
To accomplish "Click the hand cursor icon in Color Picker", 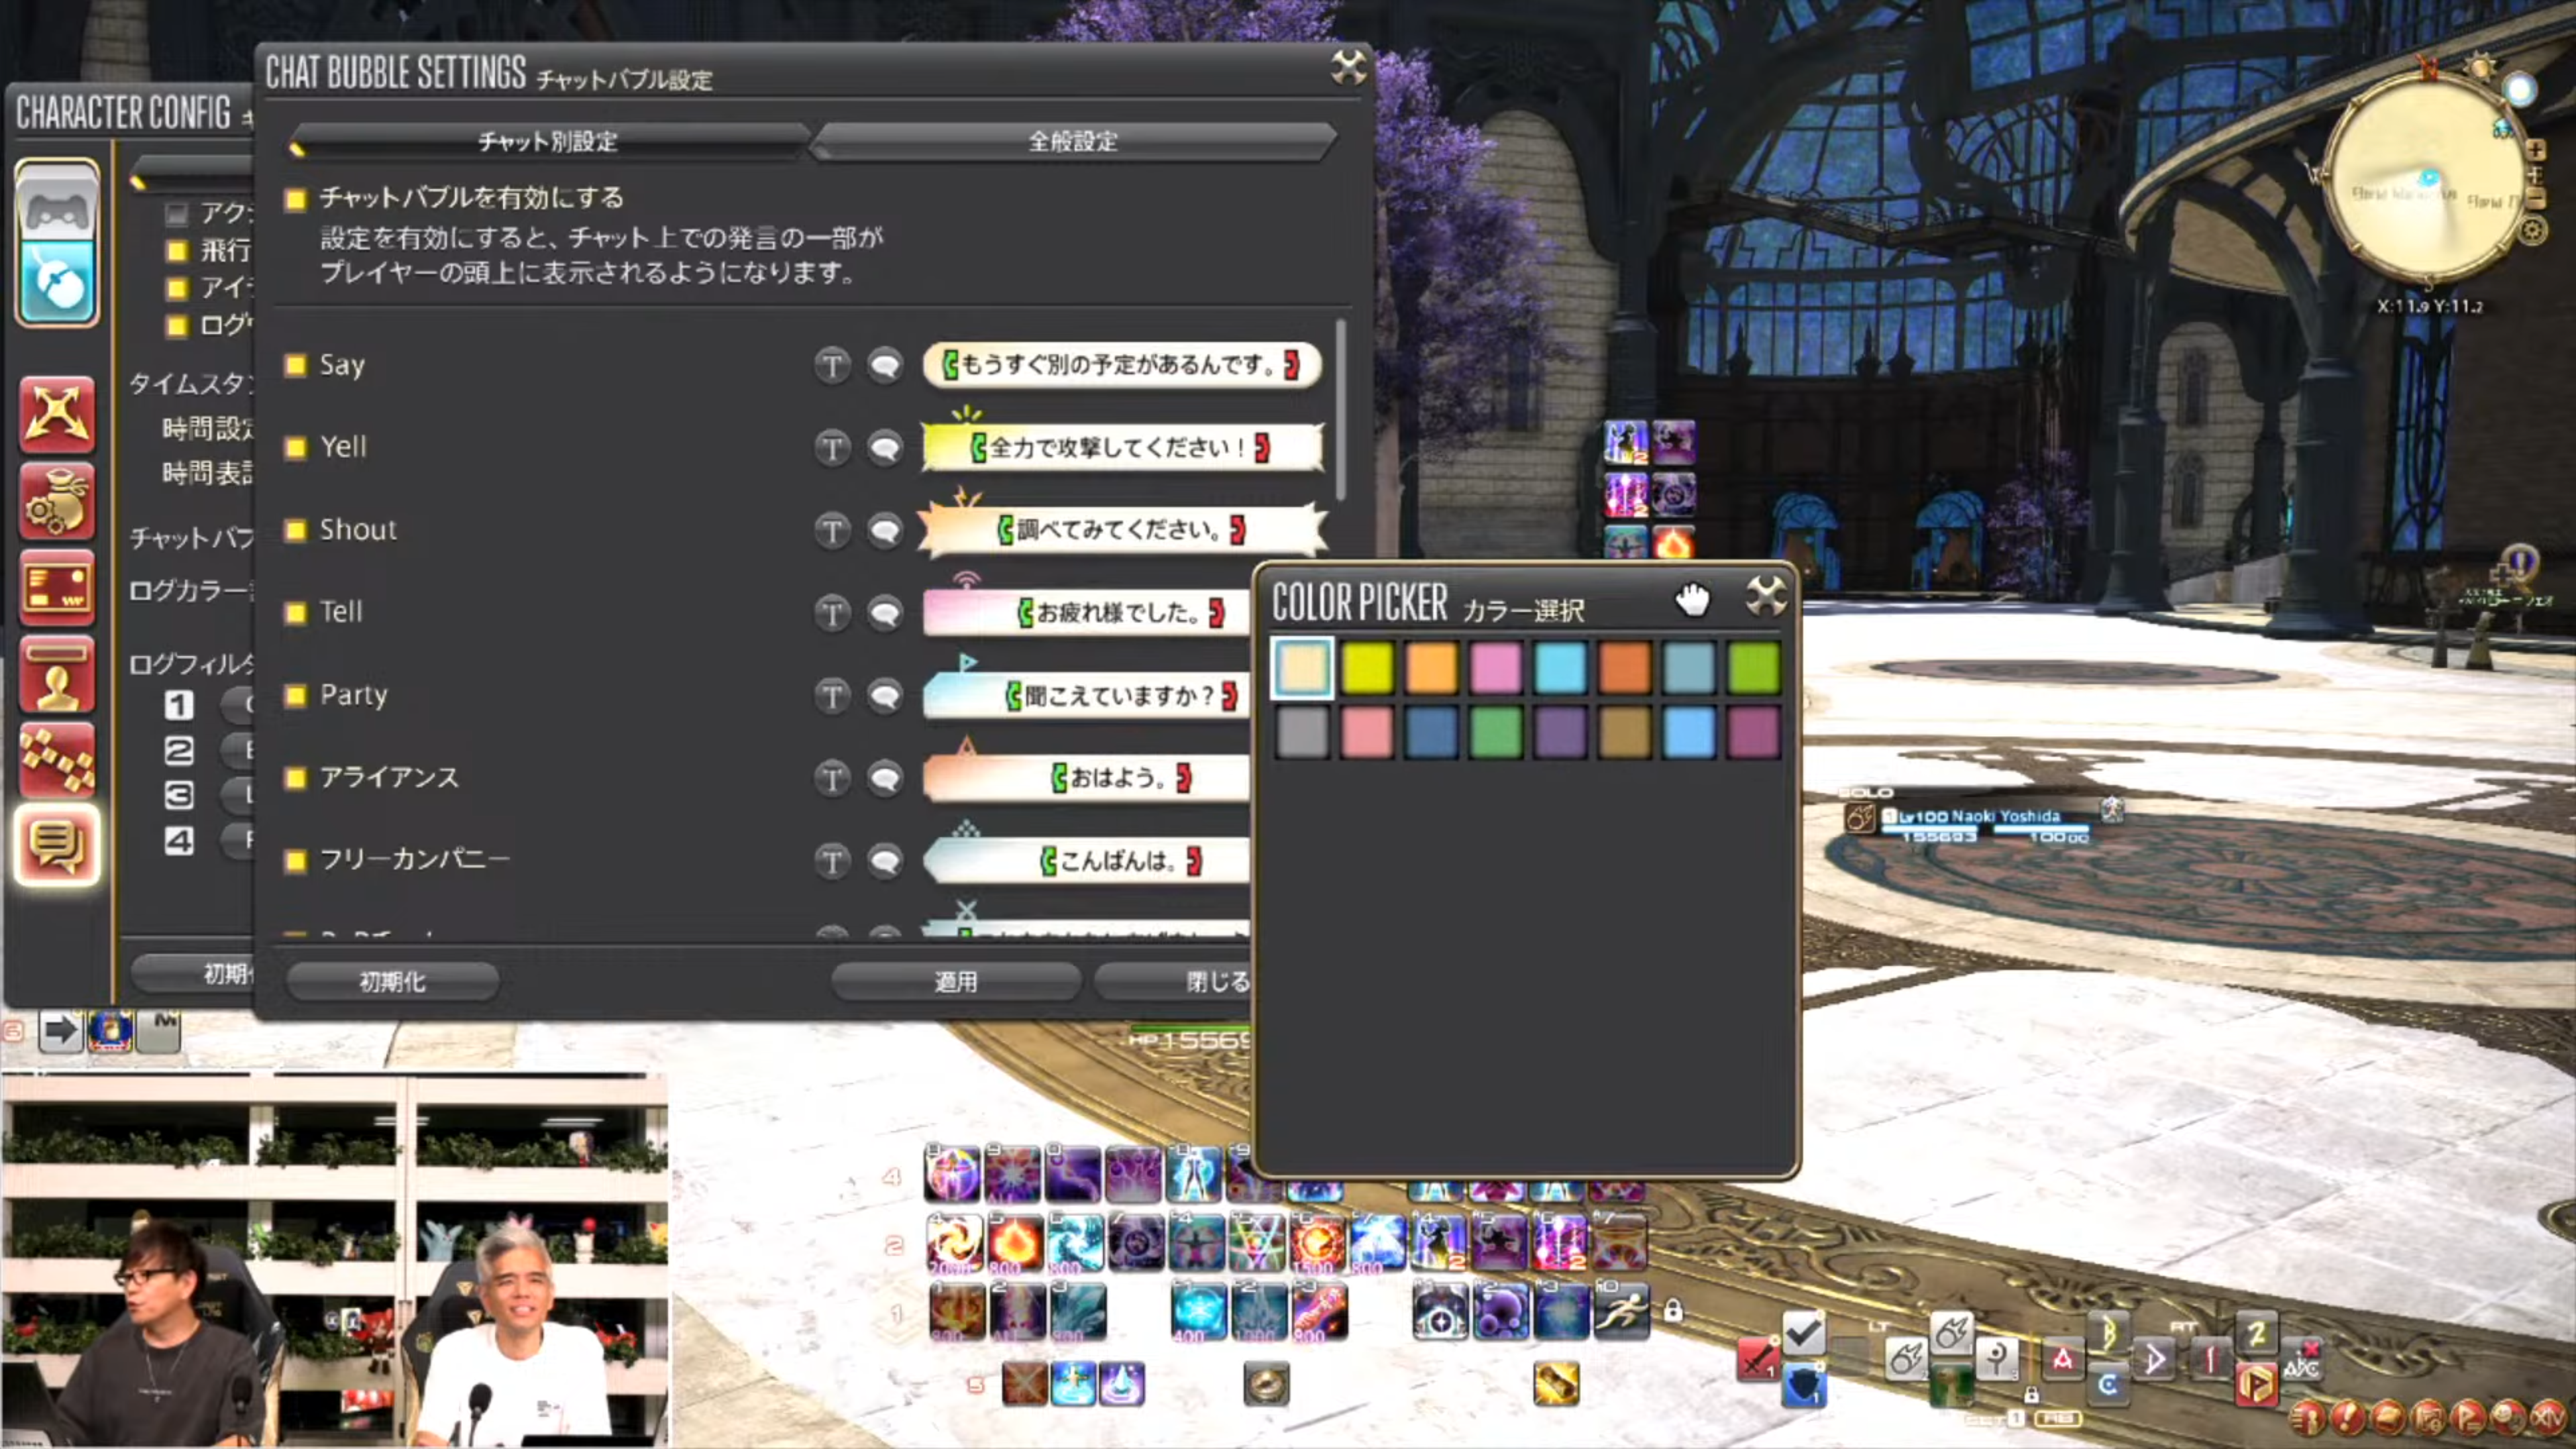I will (x=1692, y=599).
